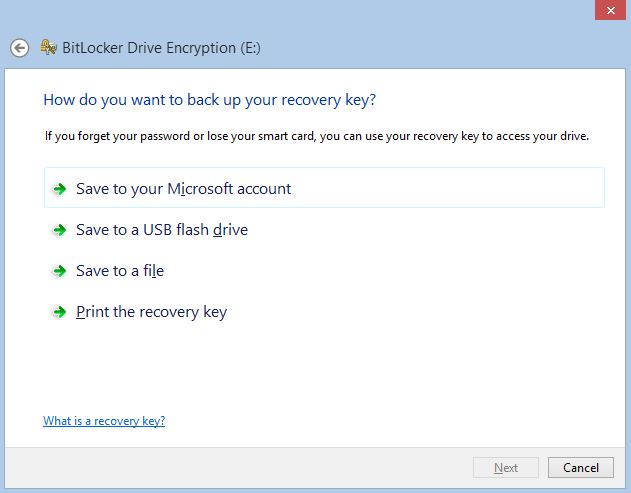Click the BitLocker lock and keys icon

click(48, 47)
